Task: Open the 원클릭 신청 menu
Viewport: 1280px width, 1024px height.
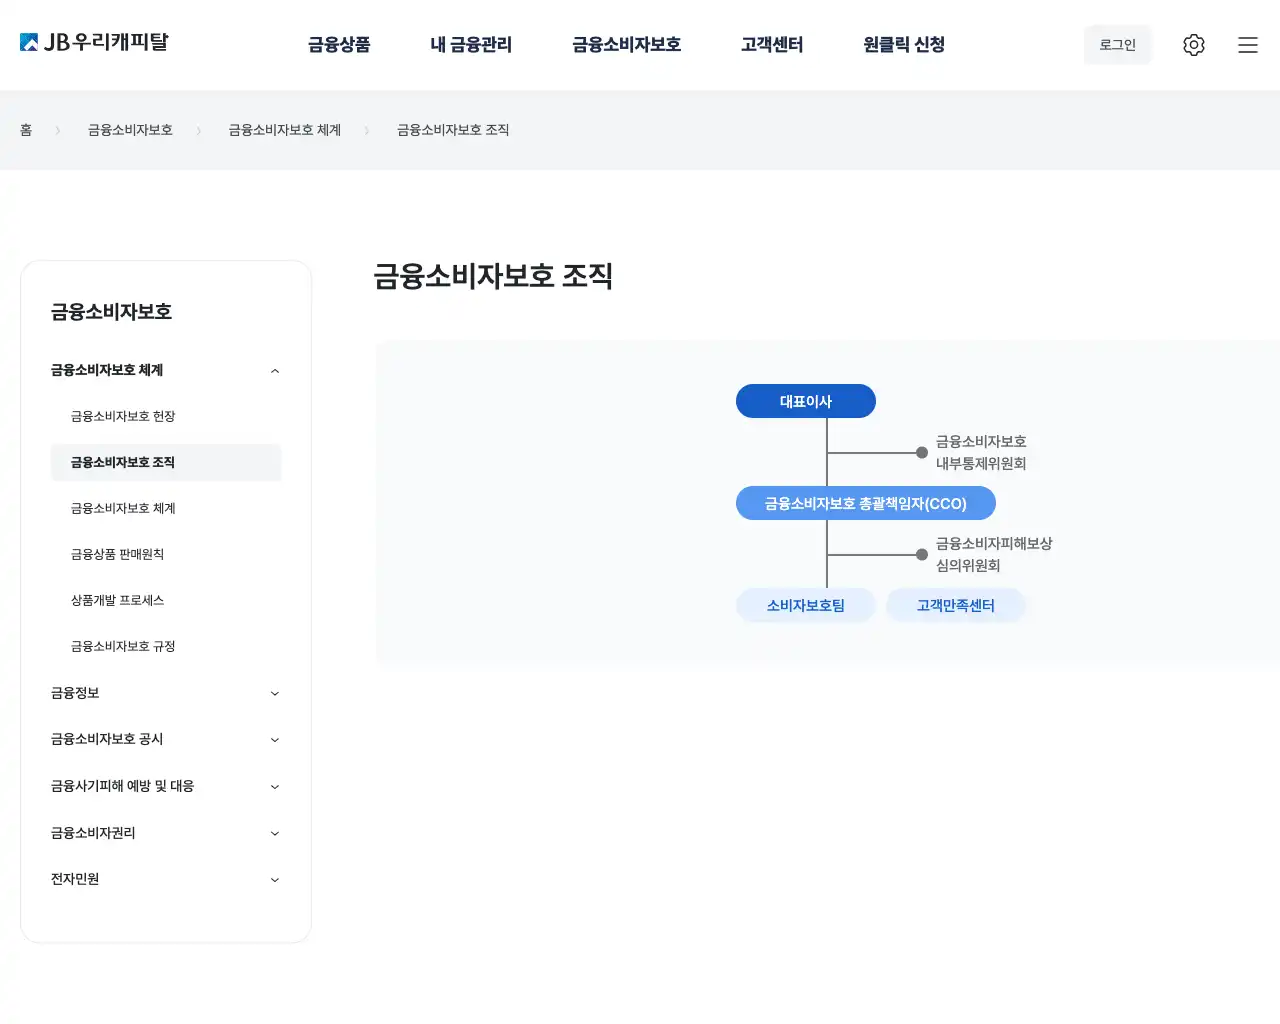Action: [x=904, y=45]
